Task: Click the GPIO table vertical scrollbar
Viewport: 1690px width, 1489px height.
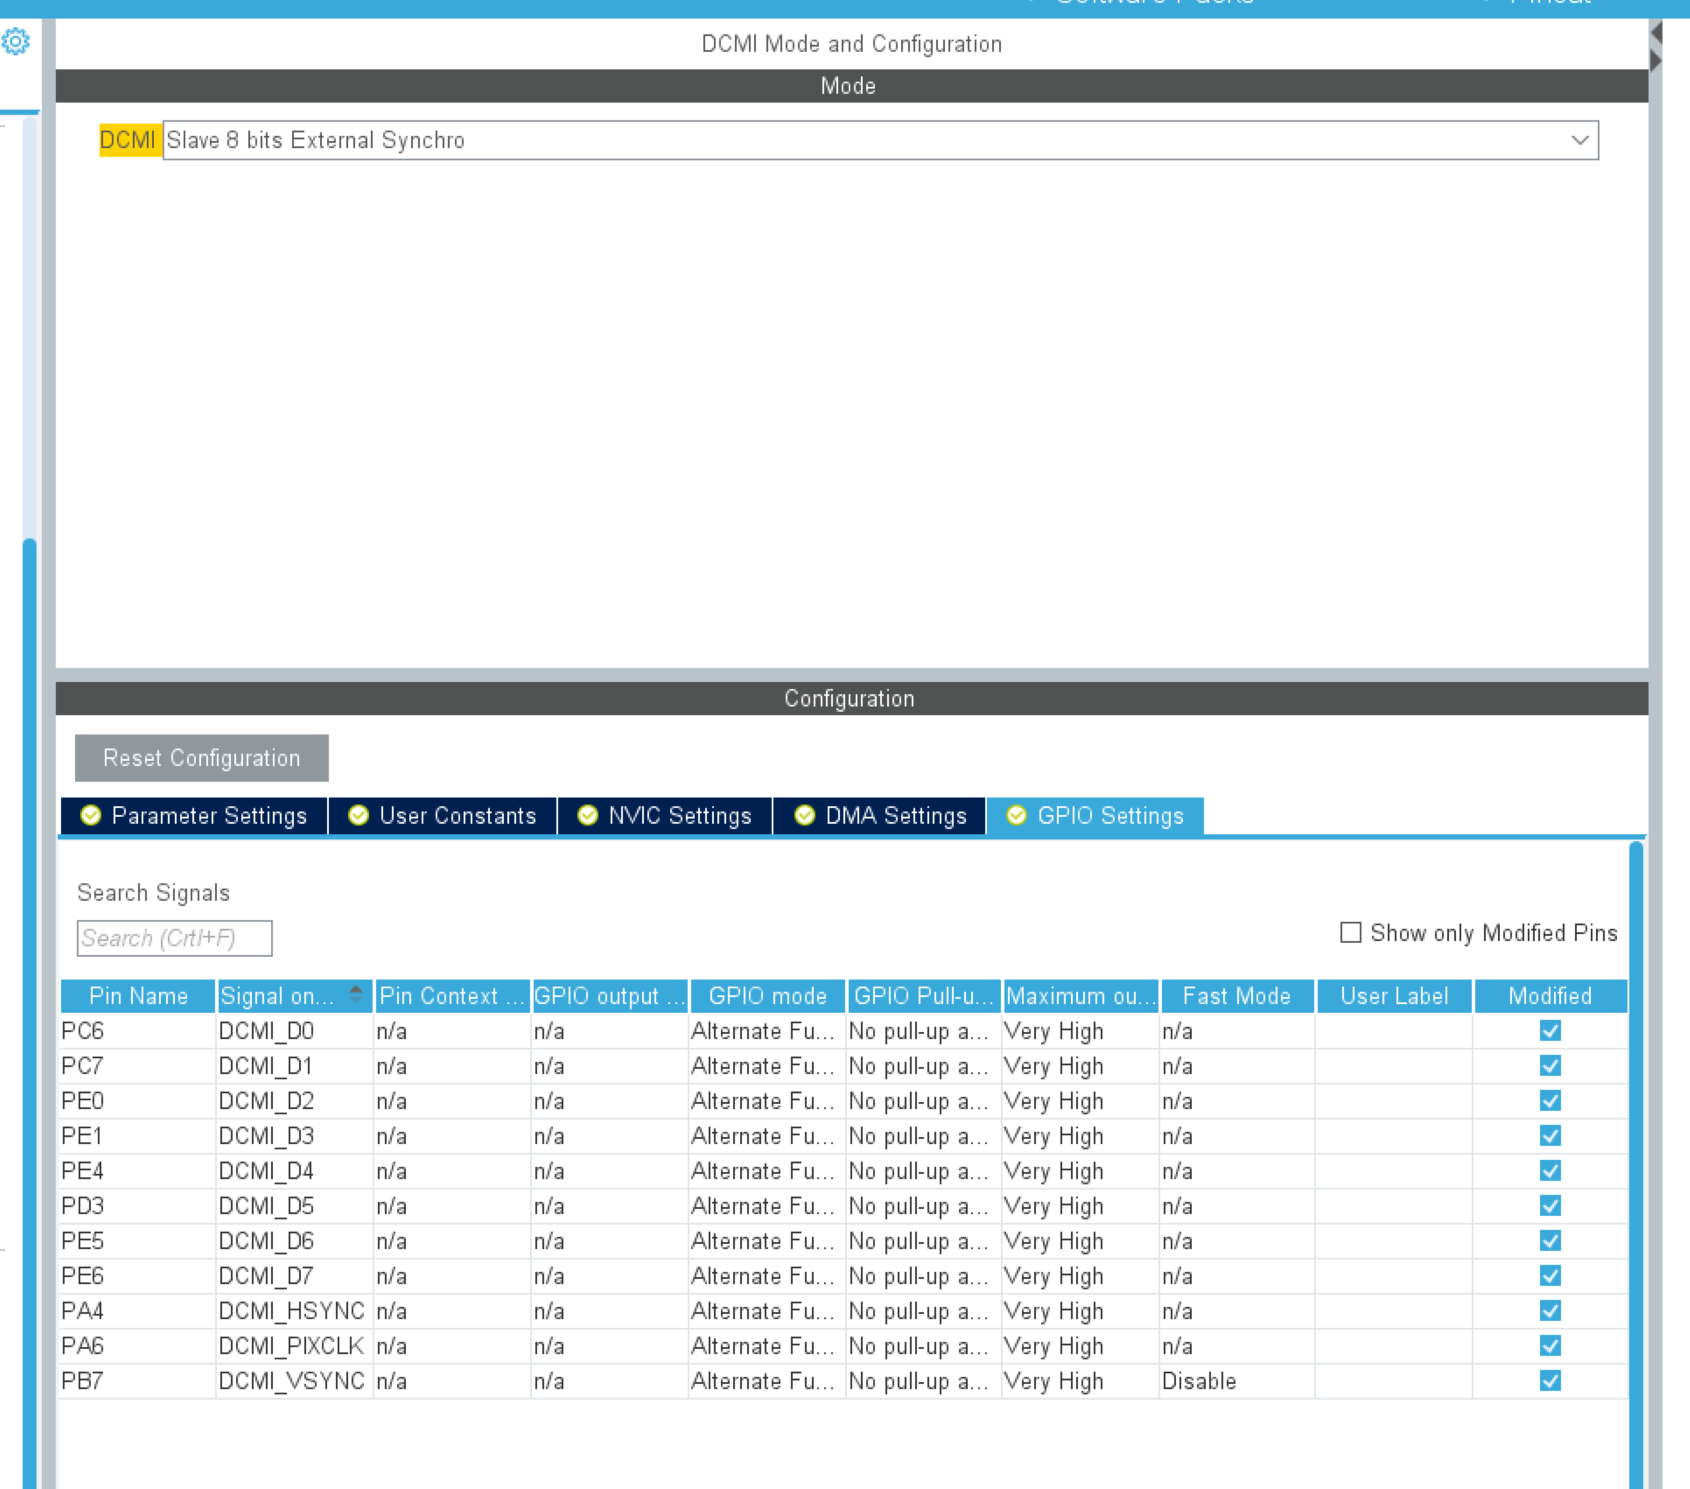Action: pos(1636,1165)
